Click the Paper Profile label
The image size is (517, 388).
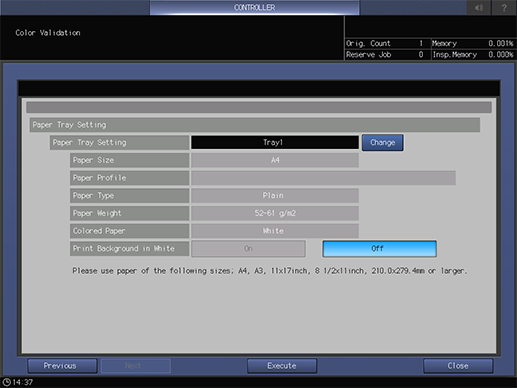[129, 178]
